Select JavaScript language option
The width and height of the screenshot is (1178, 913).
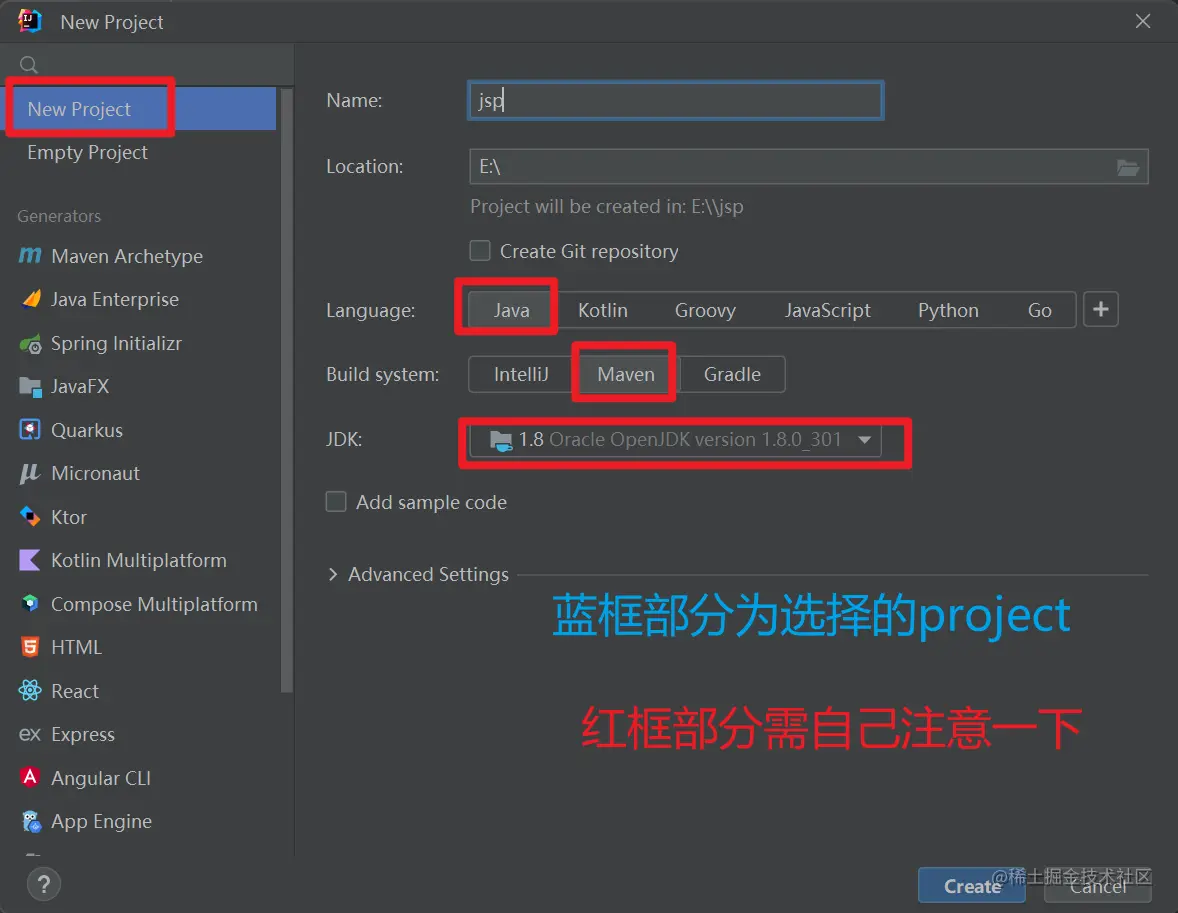(828, 310)
